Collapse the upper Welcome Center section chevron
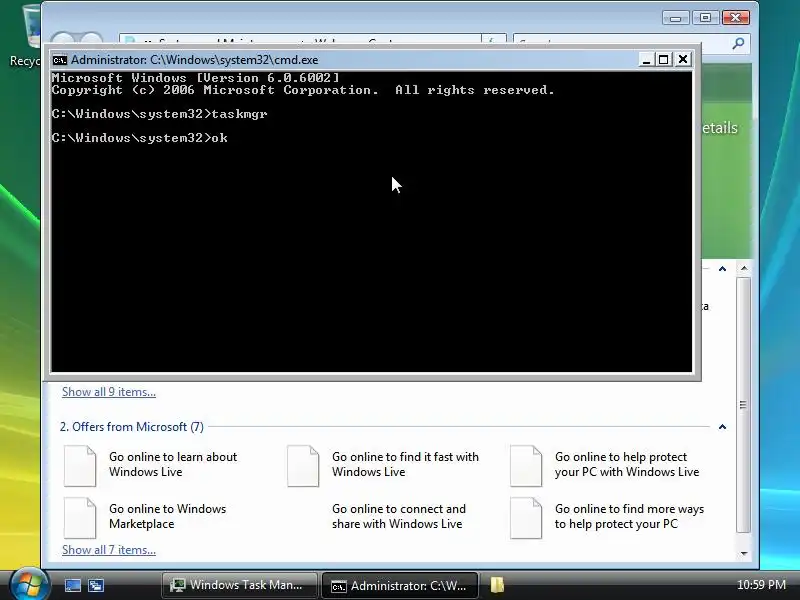Image resolution: width=800 pixels, height=600 pixels. tap(722, 268)
